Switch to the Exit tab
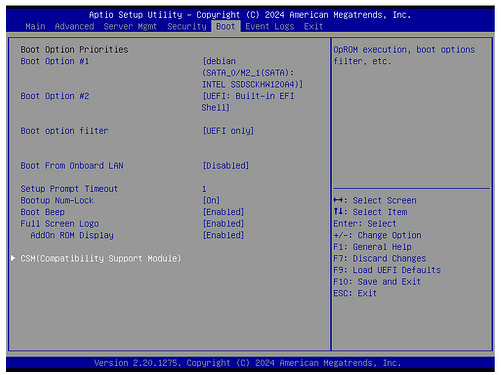This screenshot has height=375, width=501. (313, 26)
